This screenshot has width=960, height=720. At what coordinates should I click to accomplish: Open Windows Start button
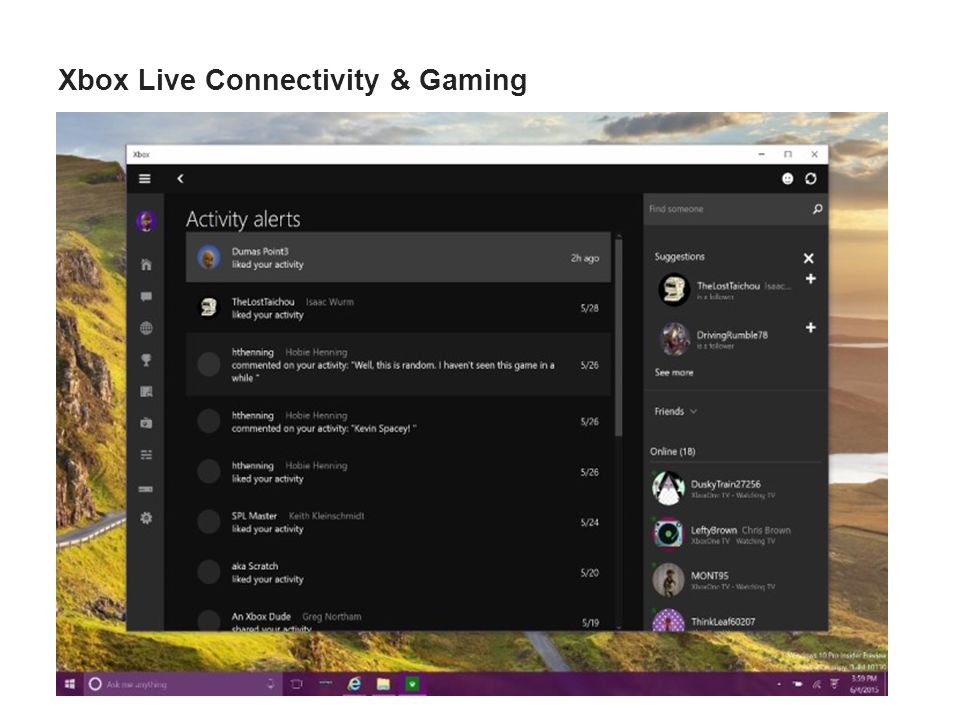[70, 684]
